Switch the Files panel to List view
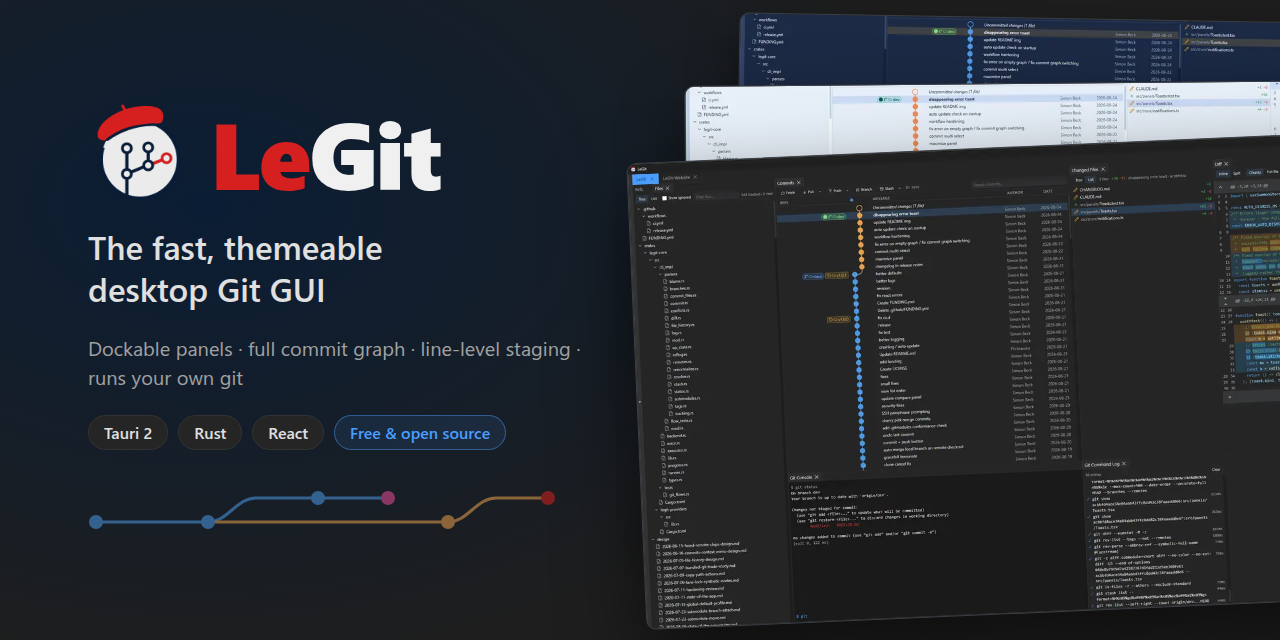The image size is (1280, 640). [654, 198]
